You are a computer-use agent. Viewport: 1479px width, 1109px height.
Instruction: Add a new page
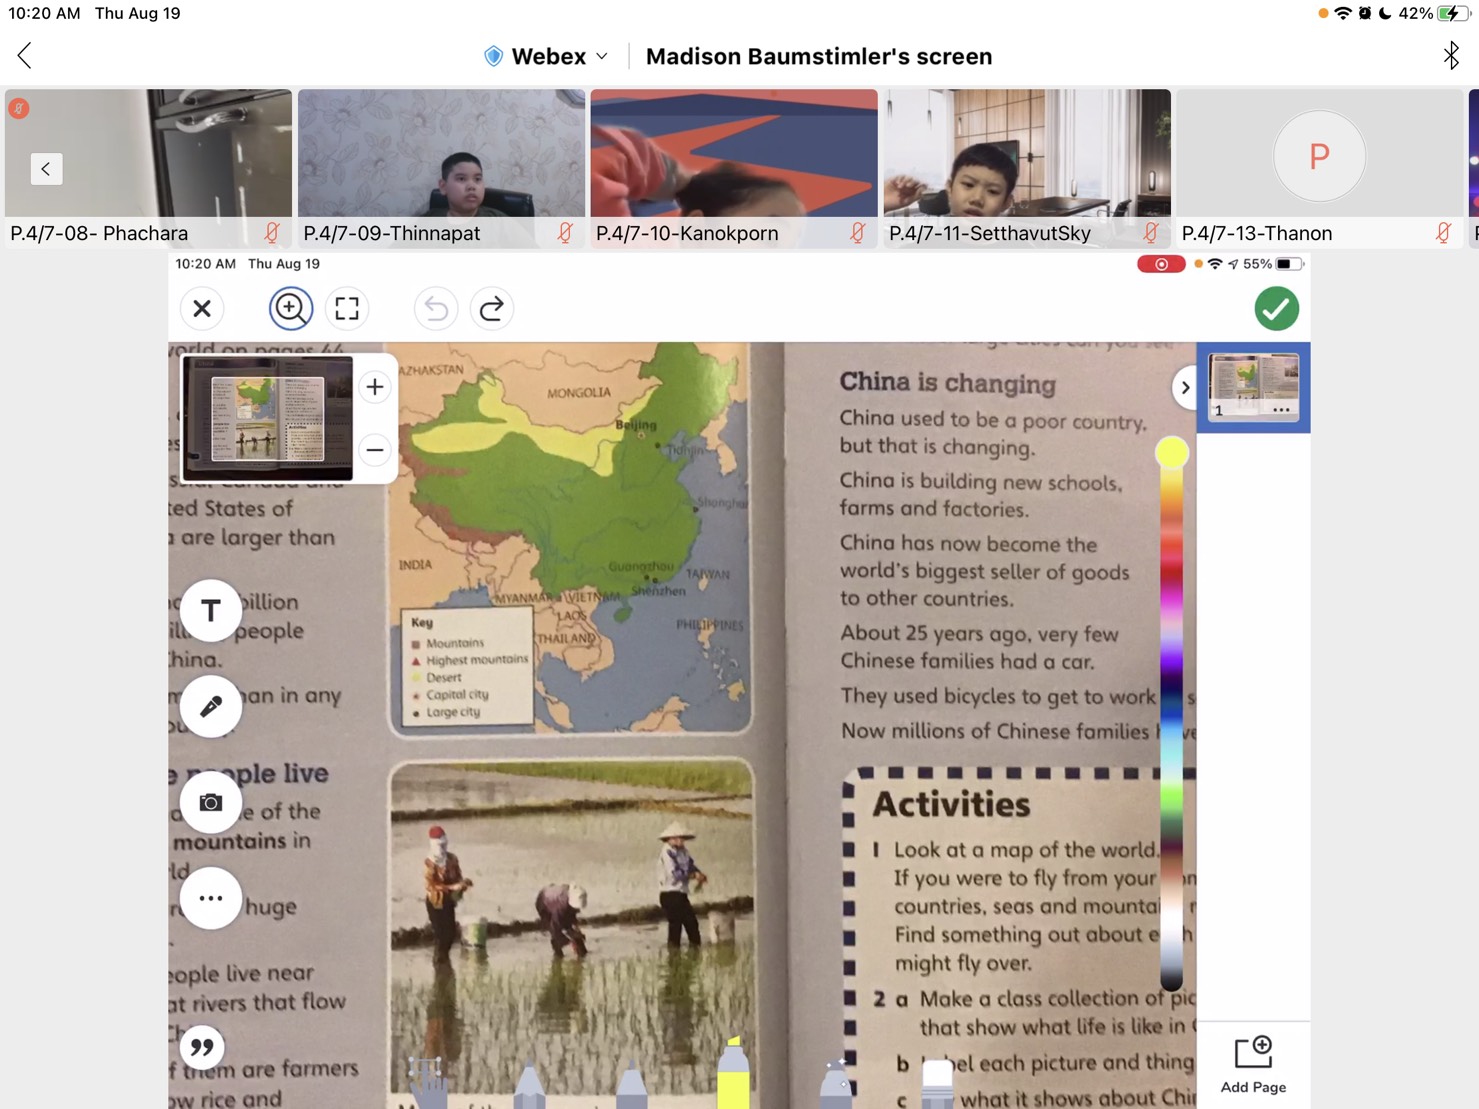(1253, 1065)
